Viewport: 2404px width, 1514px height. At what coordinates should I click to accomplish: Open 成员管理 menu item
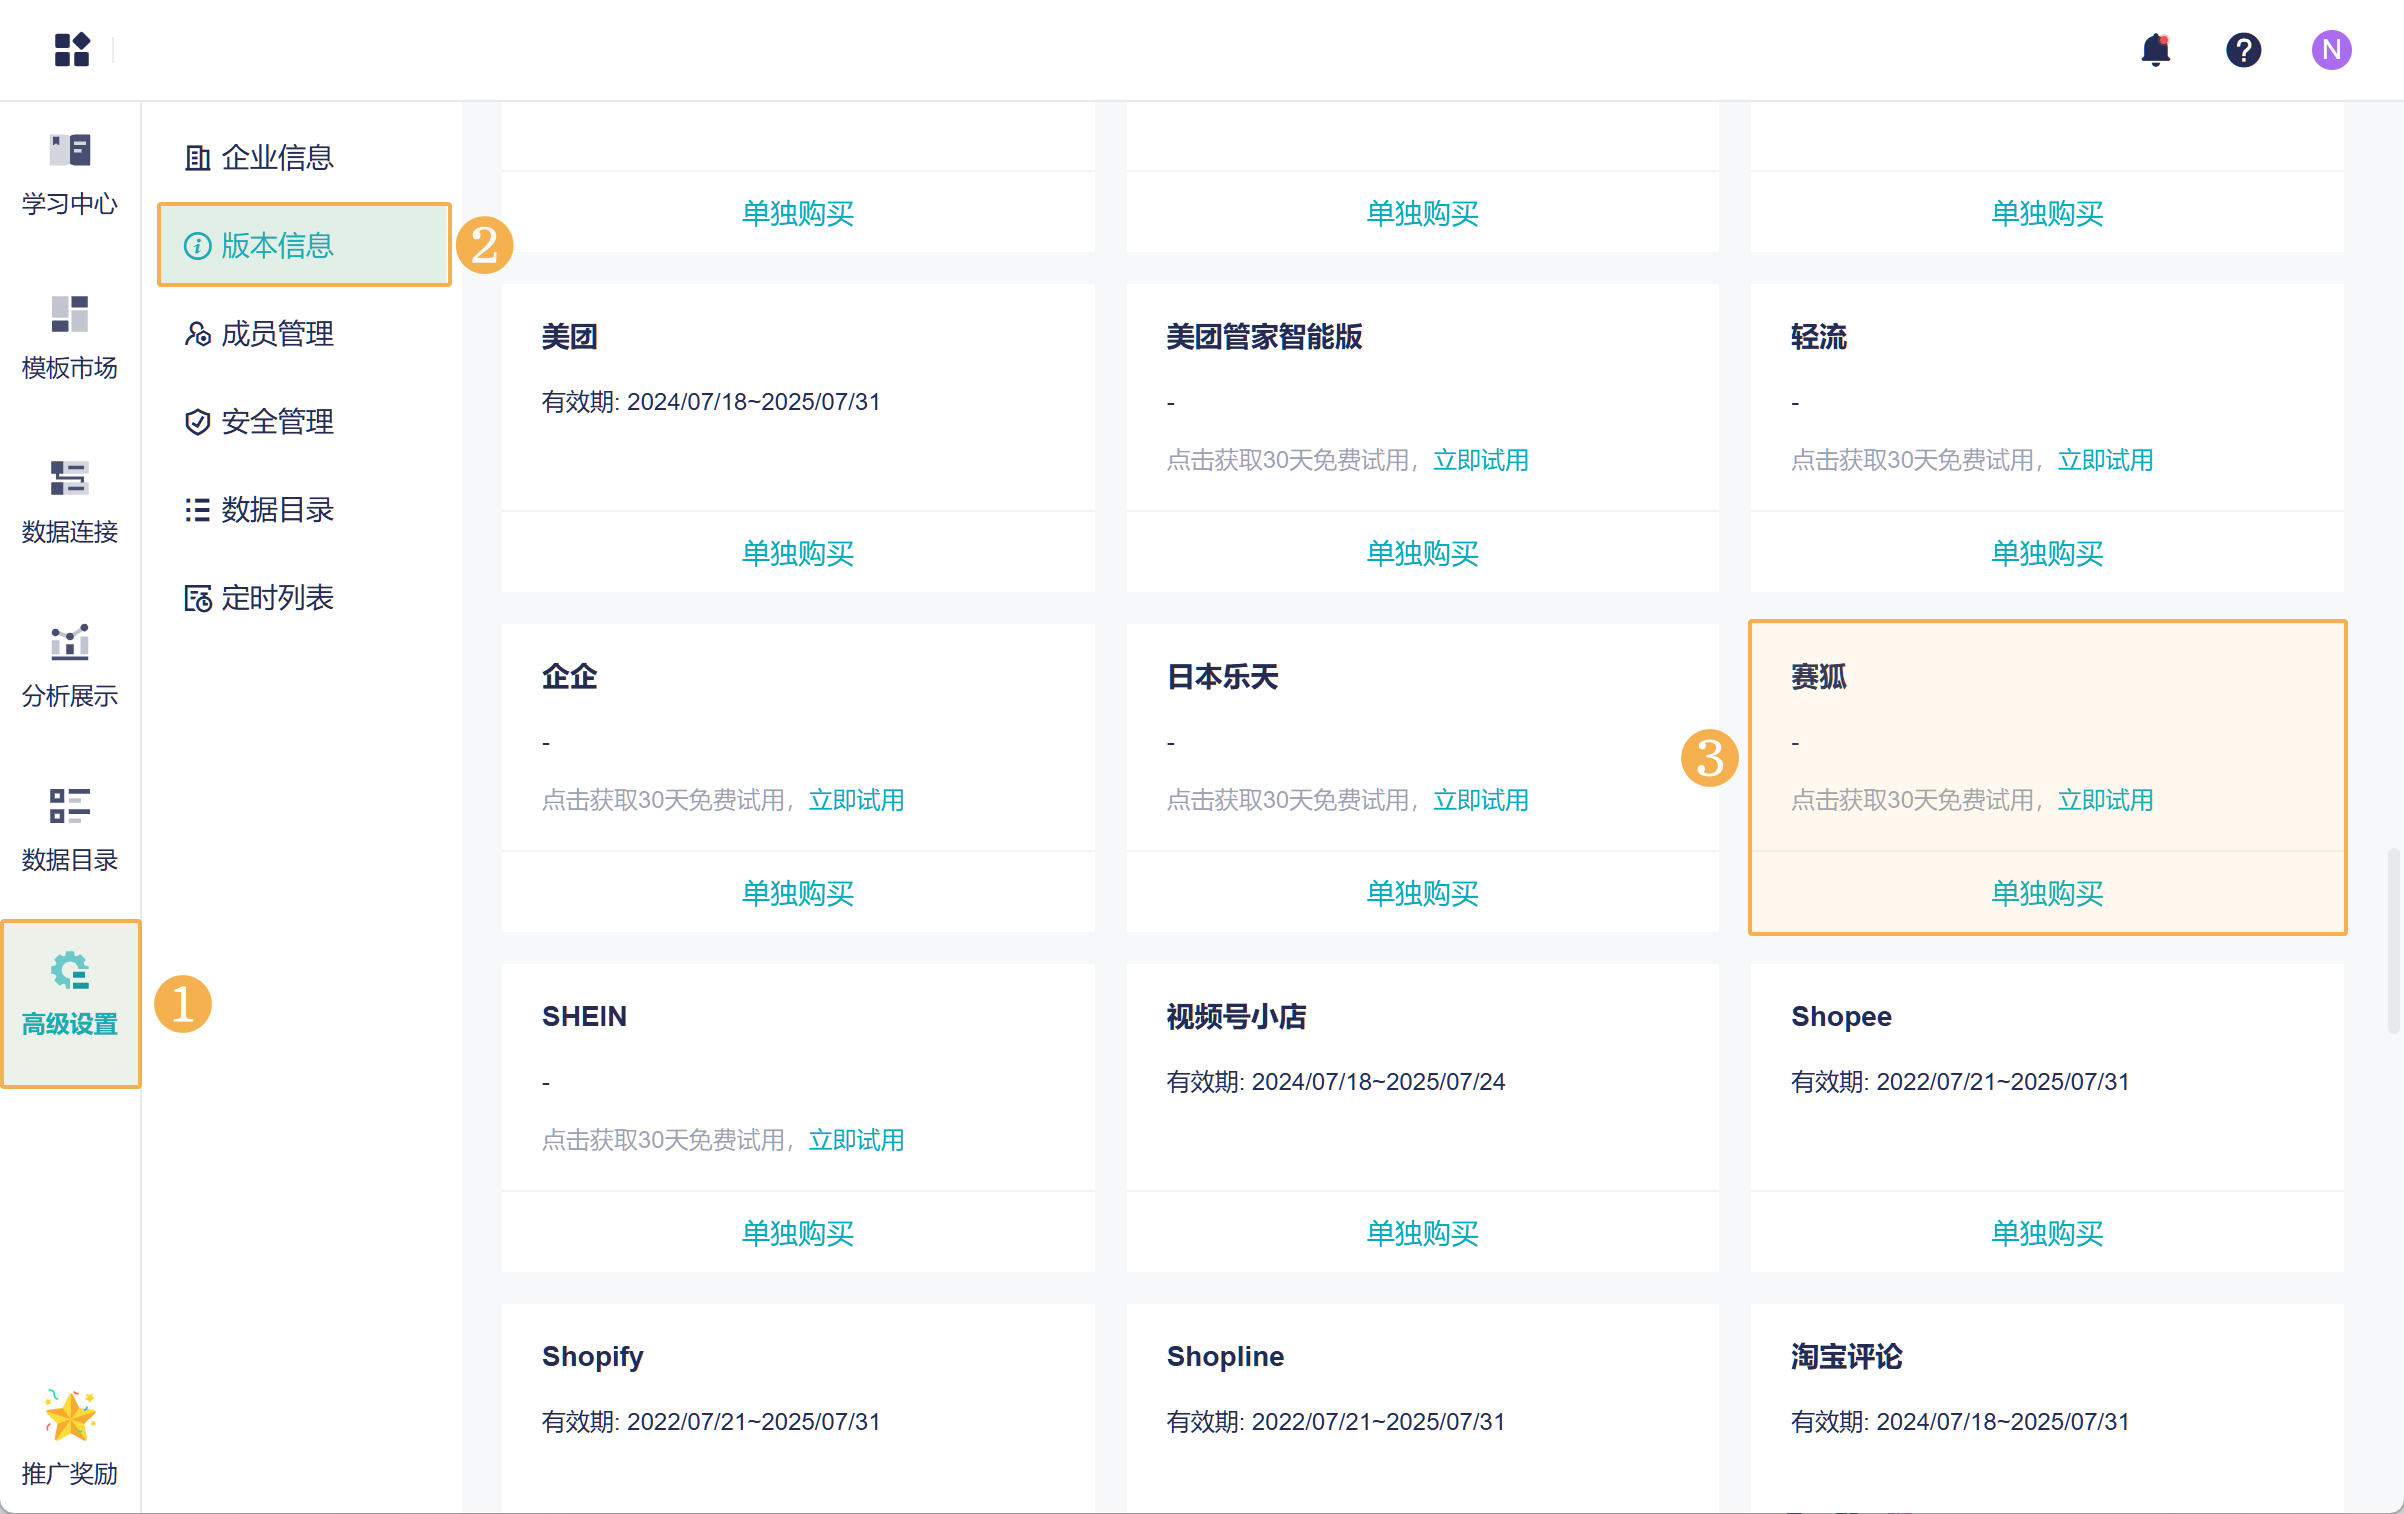pos(277,334)
